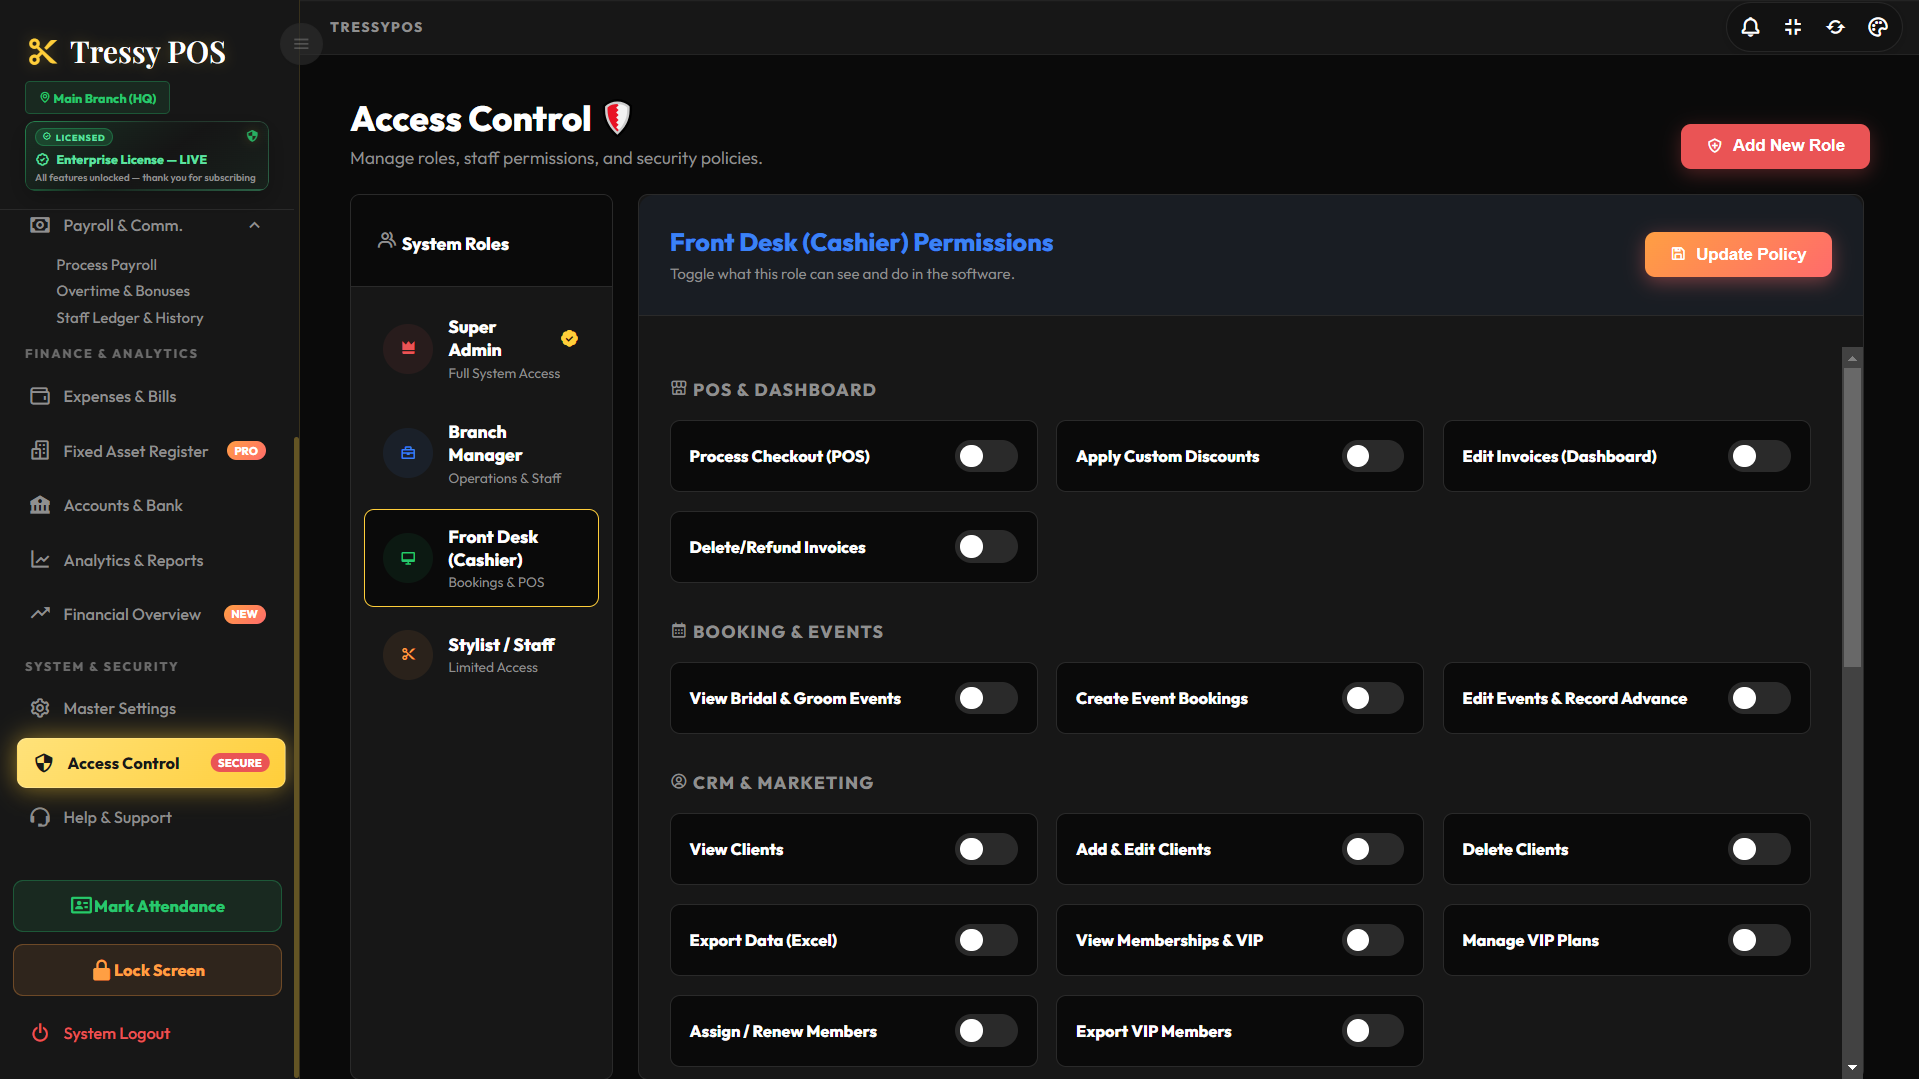Collapse the Payroll & Comm. chevron
This screenshot has height=1079, width=1919.
254,225
